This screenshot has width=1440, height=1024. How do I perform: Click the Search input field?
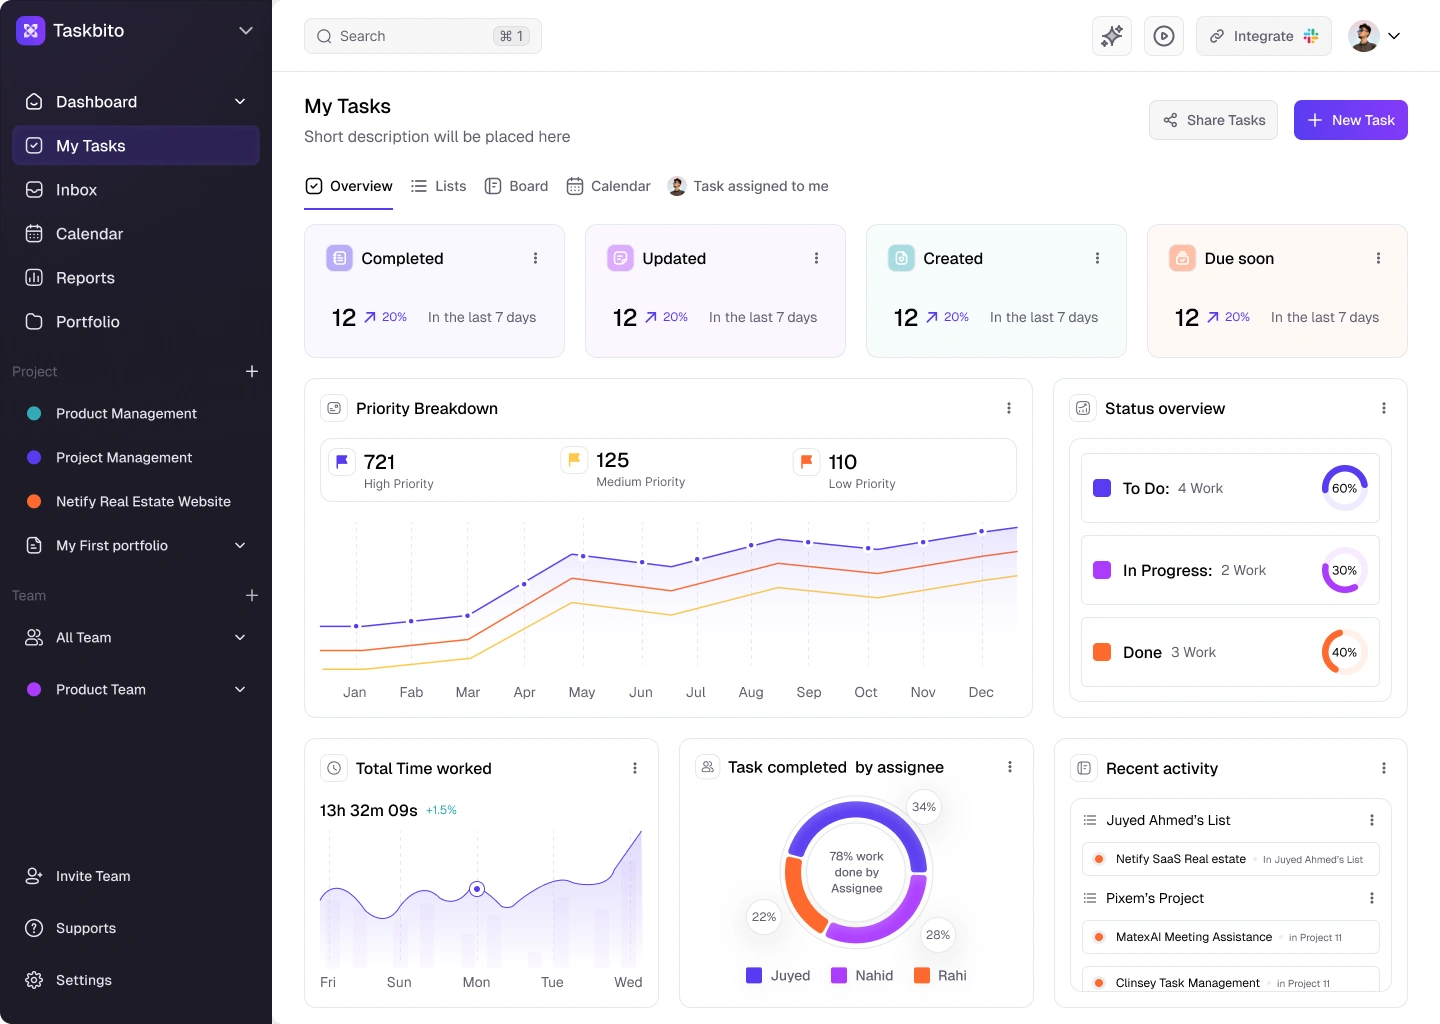423,36
